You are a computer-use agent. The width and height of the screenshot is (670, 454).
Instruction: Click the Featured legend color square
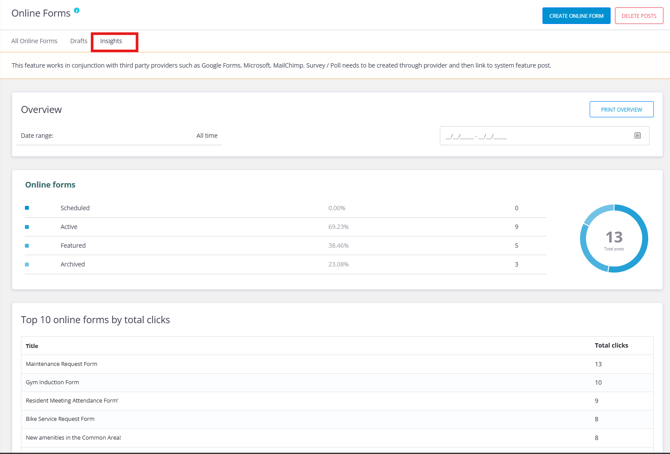coord(27,245)
